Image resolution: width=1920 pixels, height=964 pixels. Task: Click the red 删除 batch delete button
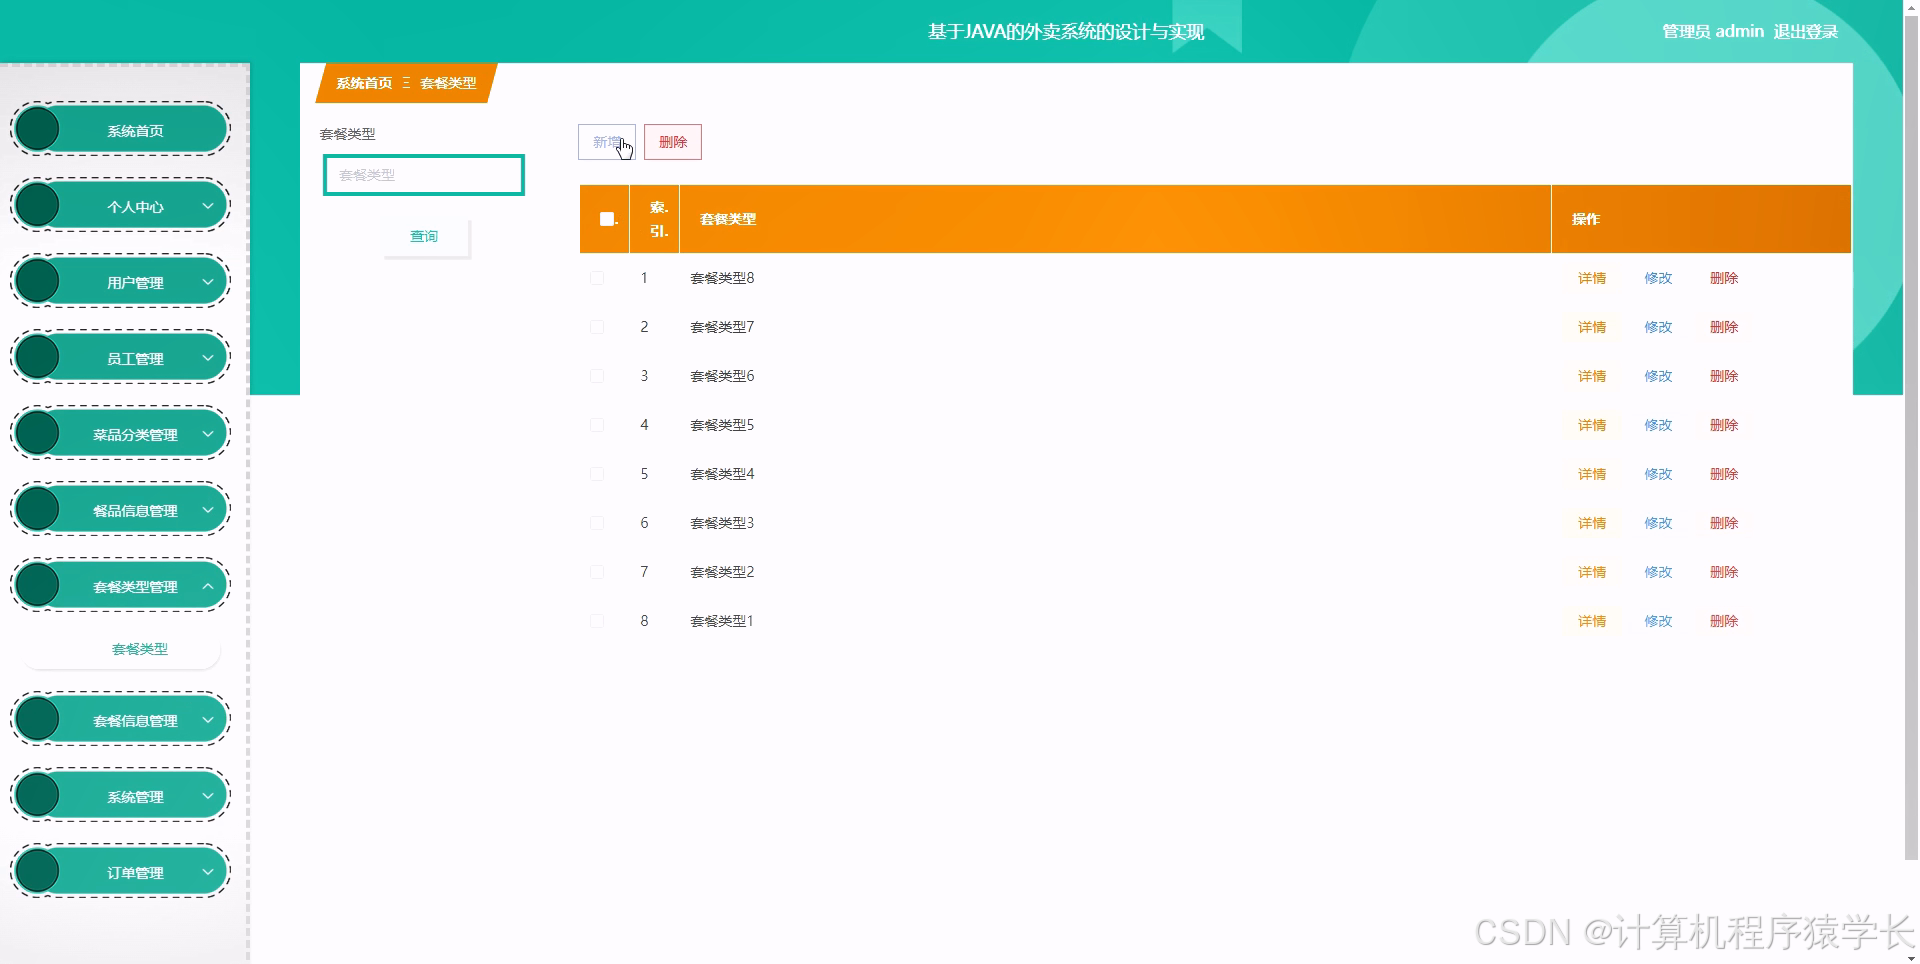673,142
